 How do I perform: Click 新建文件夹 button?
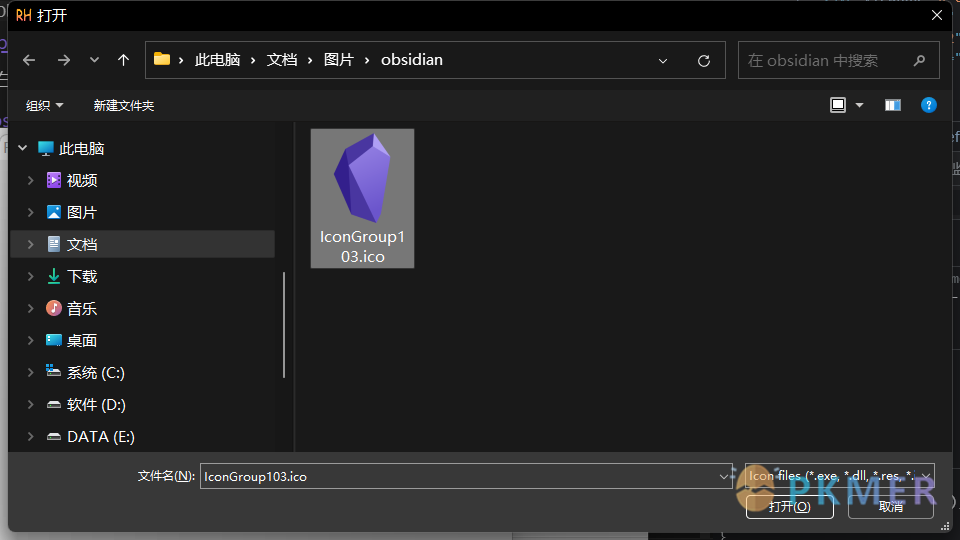click(x=124, y=106)
